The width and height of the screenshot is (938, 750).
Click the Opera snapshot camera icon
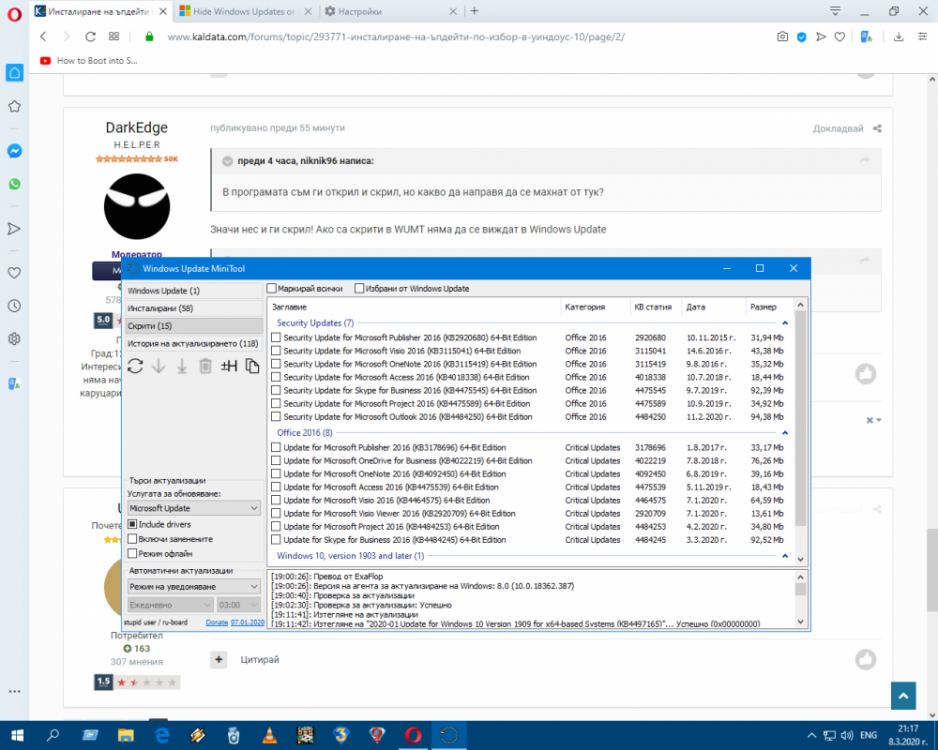[782, 37]
